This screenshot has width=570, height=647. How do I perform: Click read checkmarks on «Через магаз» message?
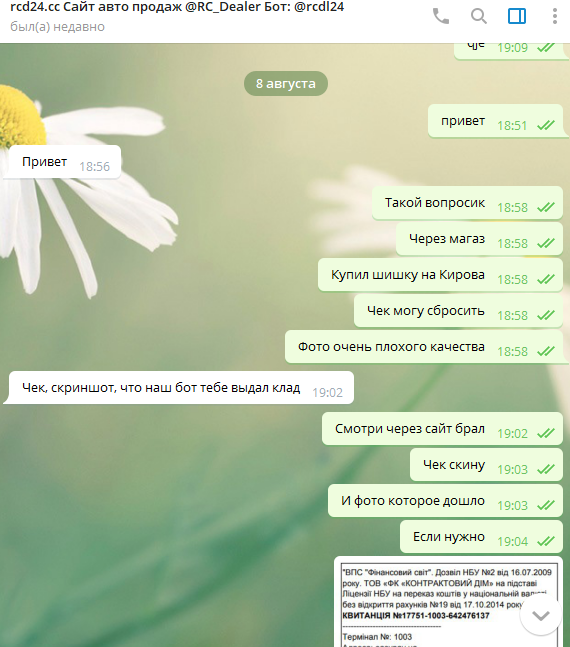(x=546, y=243)
